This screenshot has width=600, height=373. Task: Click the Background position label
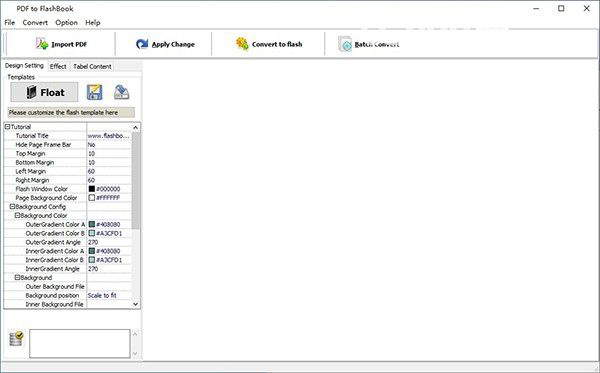click(52, 295)
